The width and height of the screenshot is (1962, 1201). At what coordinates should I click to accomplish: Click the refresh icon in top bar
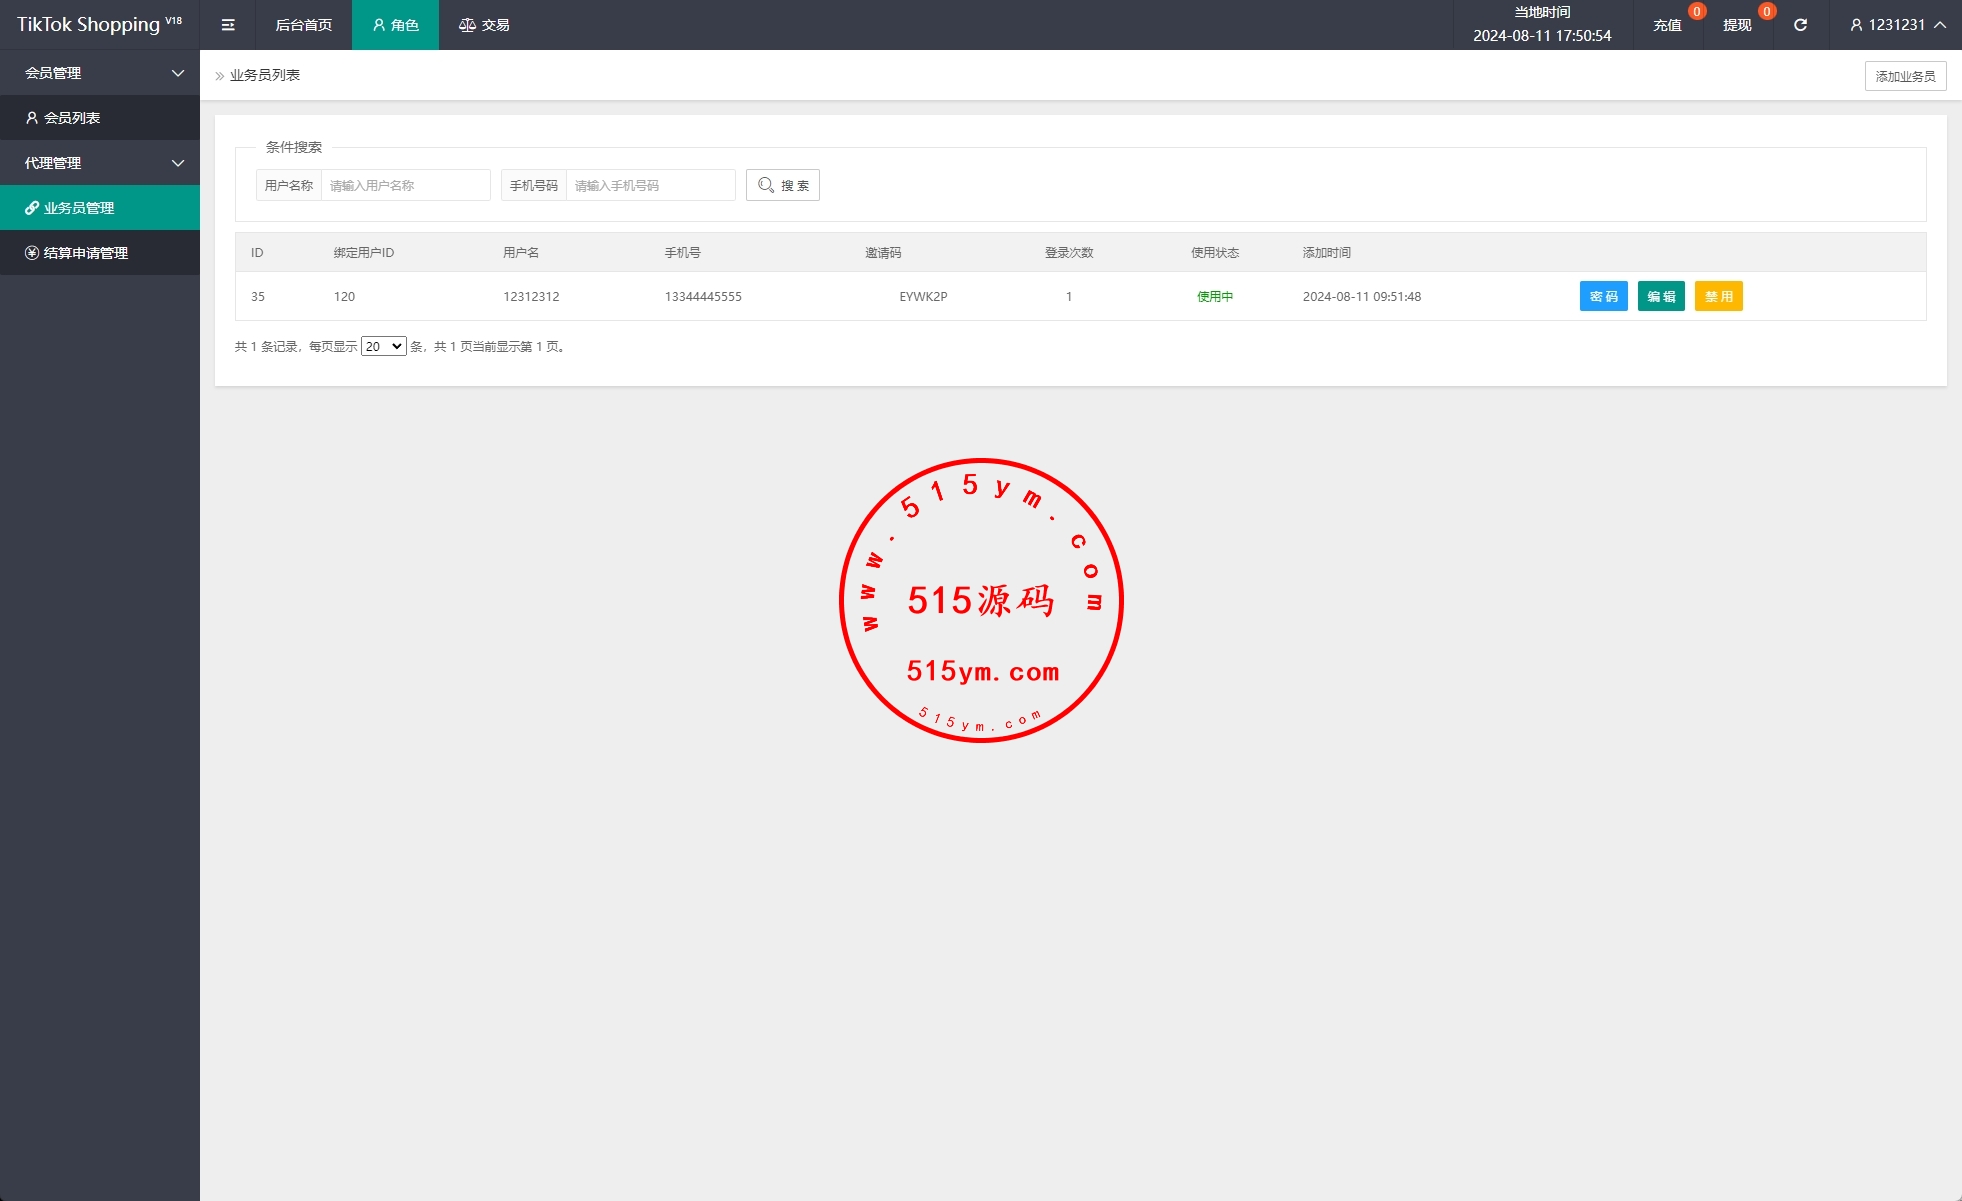click(x=1800, y=25)
